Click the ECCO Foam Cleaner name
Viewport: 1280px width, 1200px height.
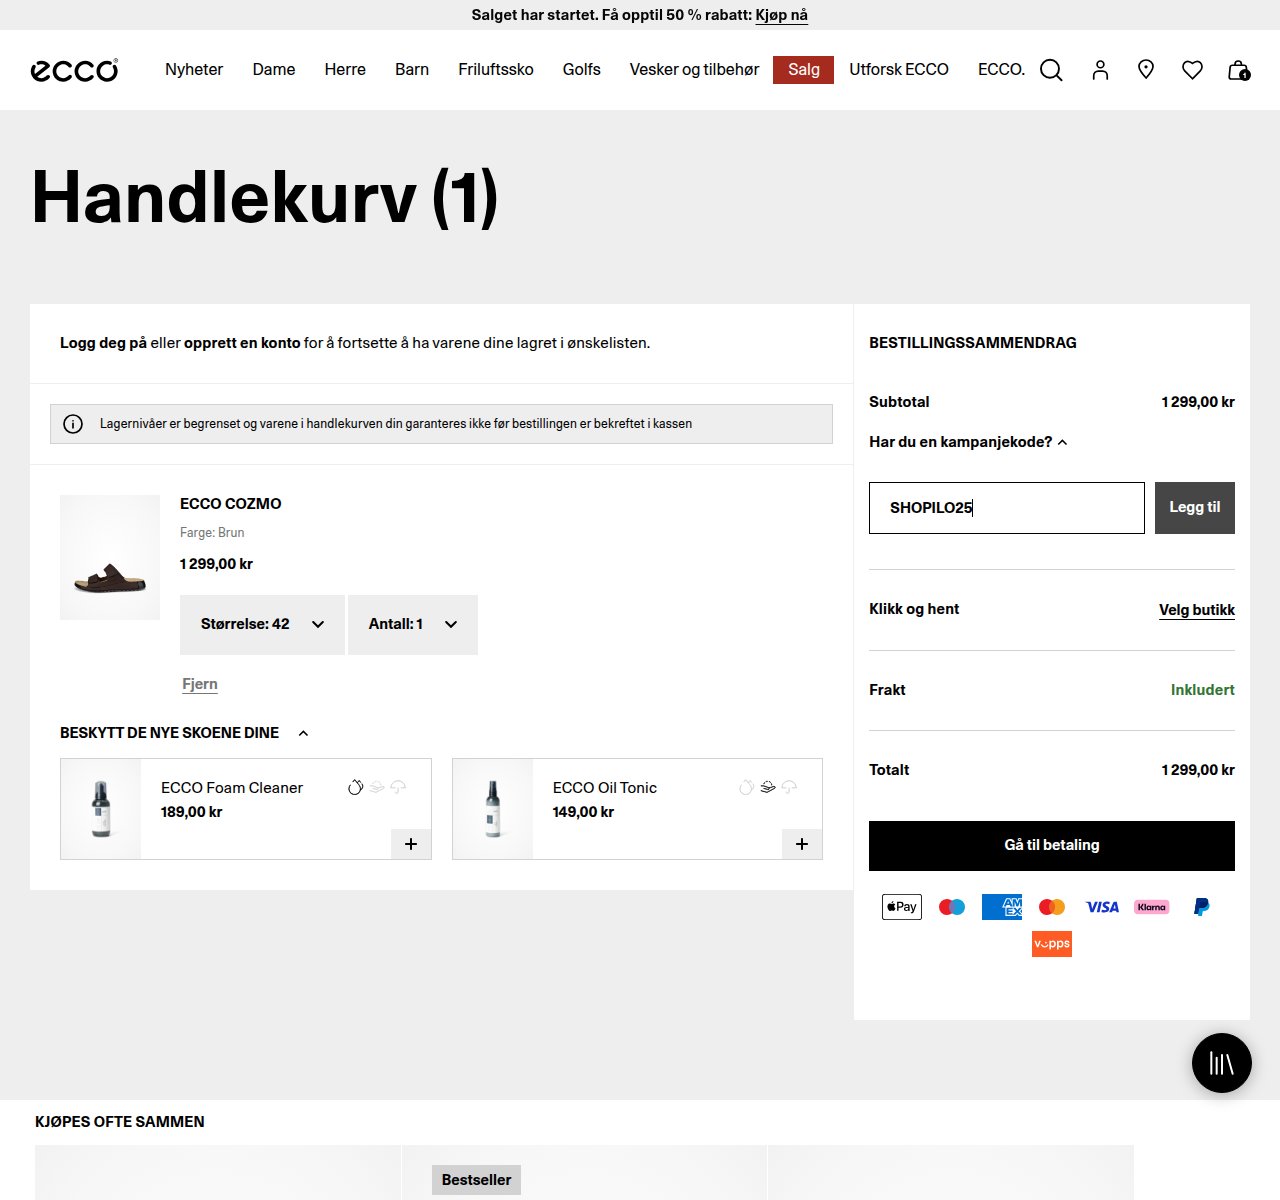click(232, 788)
